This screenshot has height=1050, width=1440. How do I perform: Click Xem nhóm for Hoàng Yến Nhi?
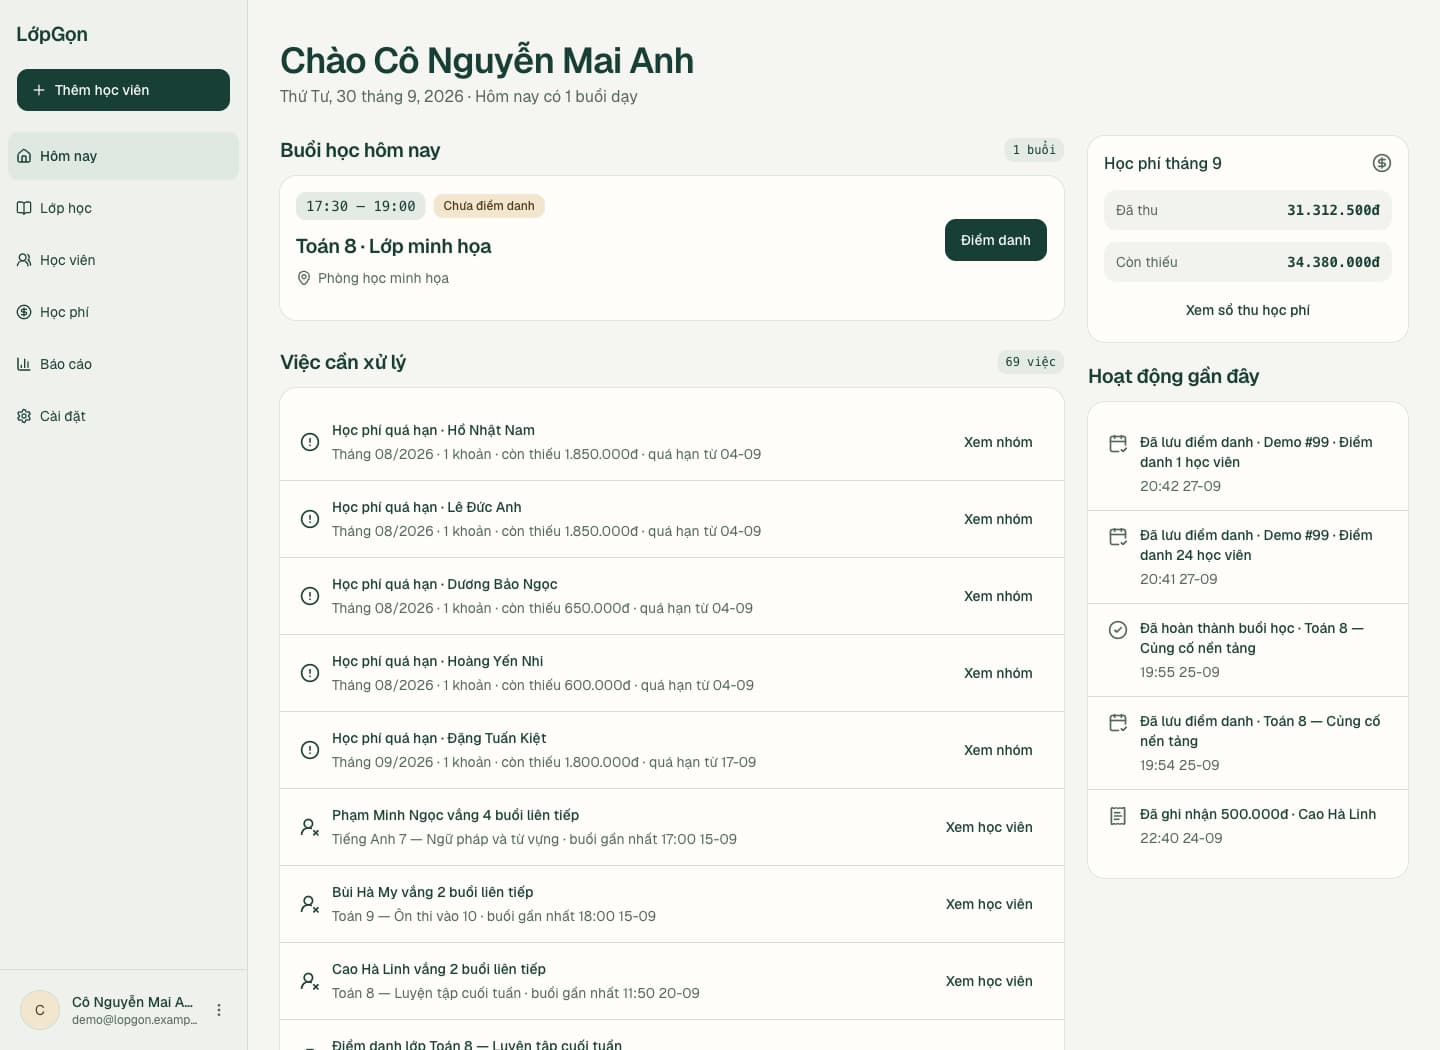[x=998, y=673]
